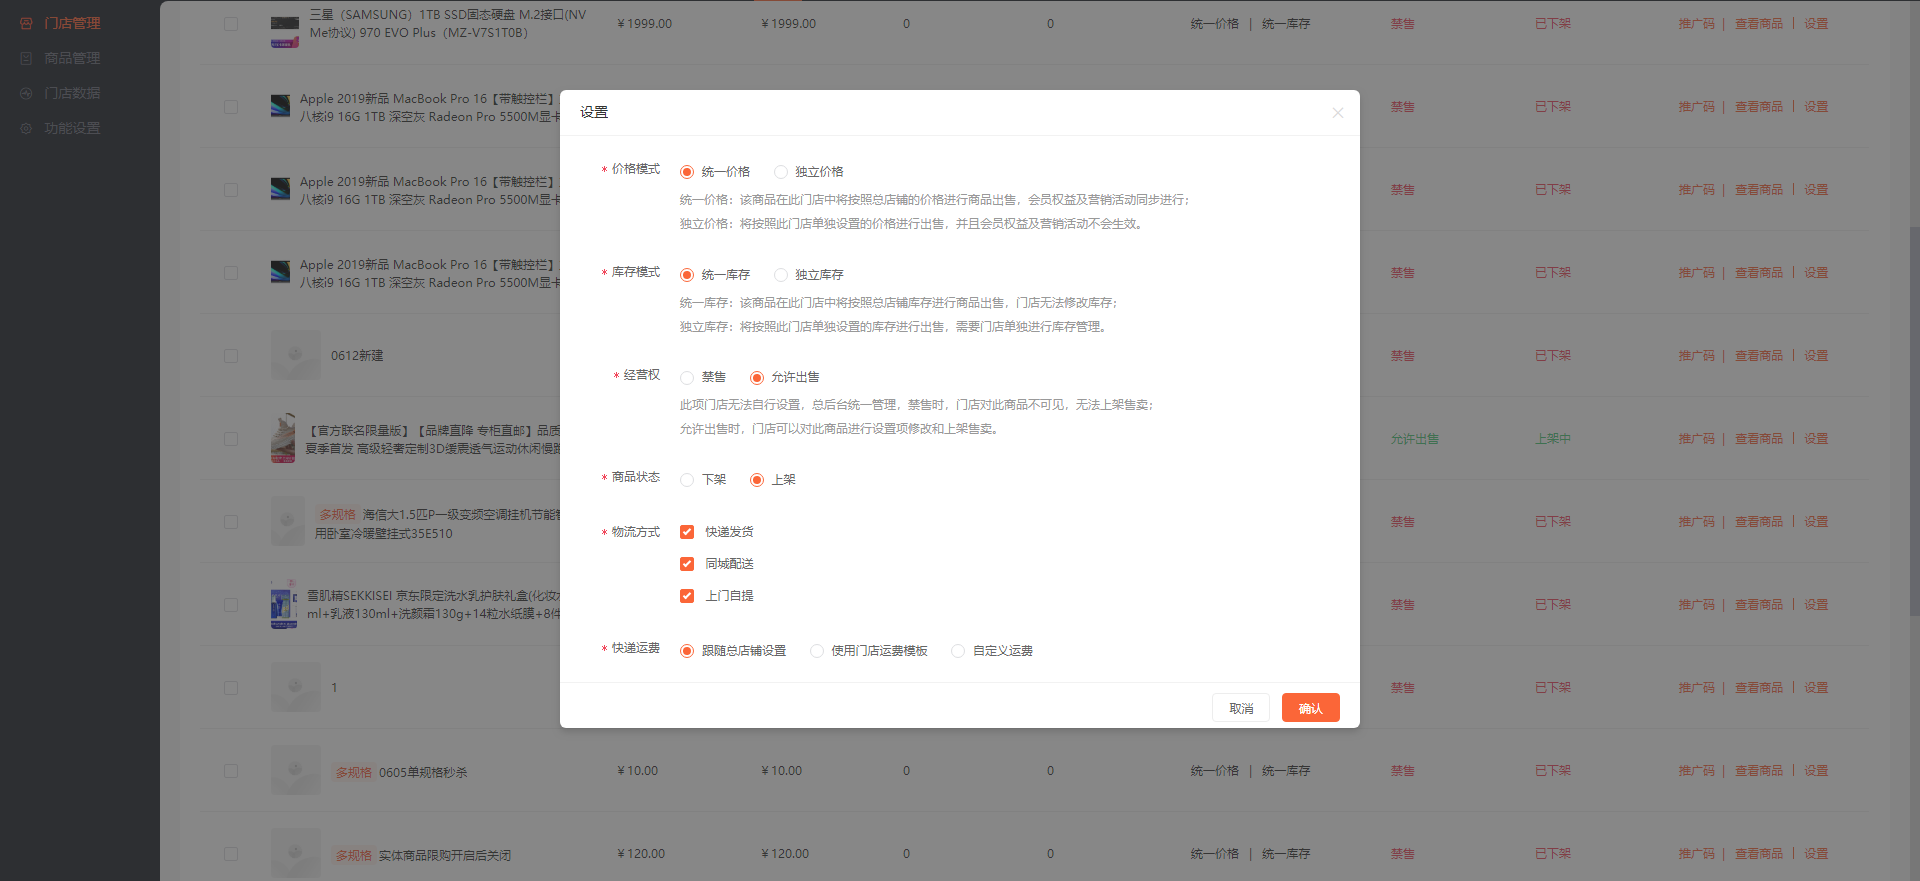
Task: Click the 门店管理 sidebar icon
Action: 26,23
